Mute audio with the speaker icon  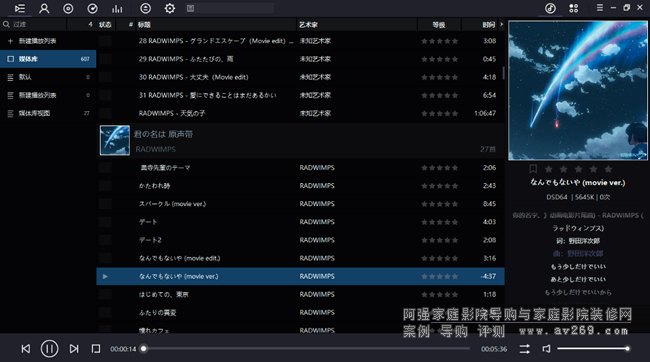click(x=546, y=349)
